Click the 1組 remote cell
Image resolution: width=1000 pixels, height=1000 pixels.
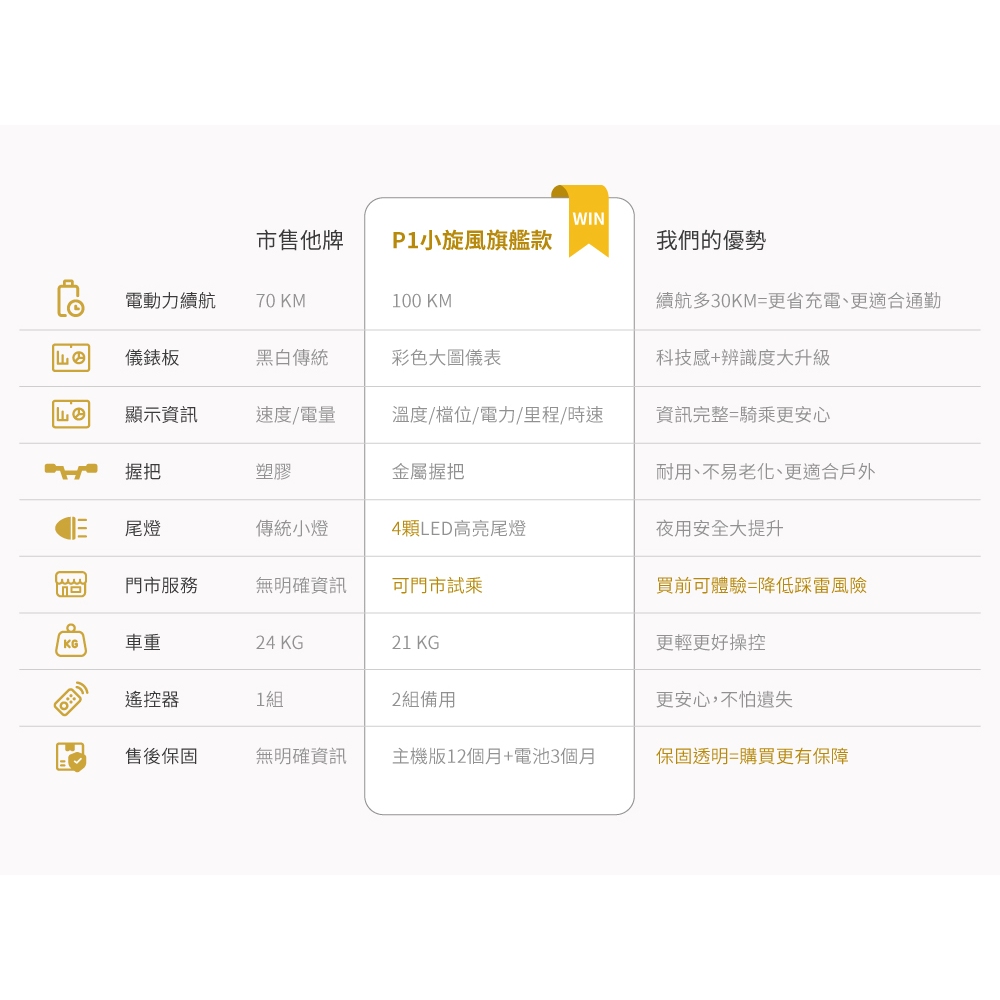(269, 699)
